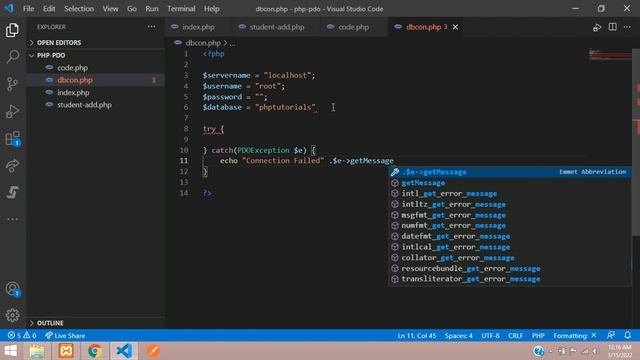Open Explorer more actions ellipsis
Image resolution: width=640 pixels, height=360 pixels.
(x=151, y=27)
